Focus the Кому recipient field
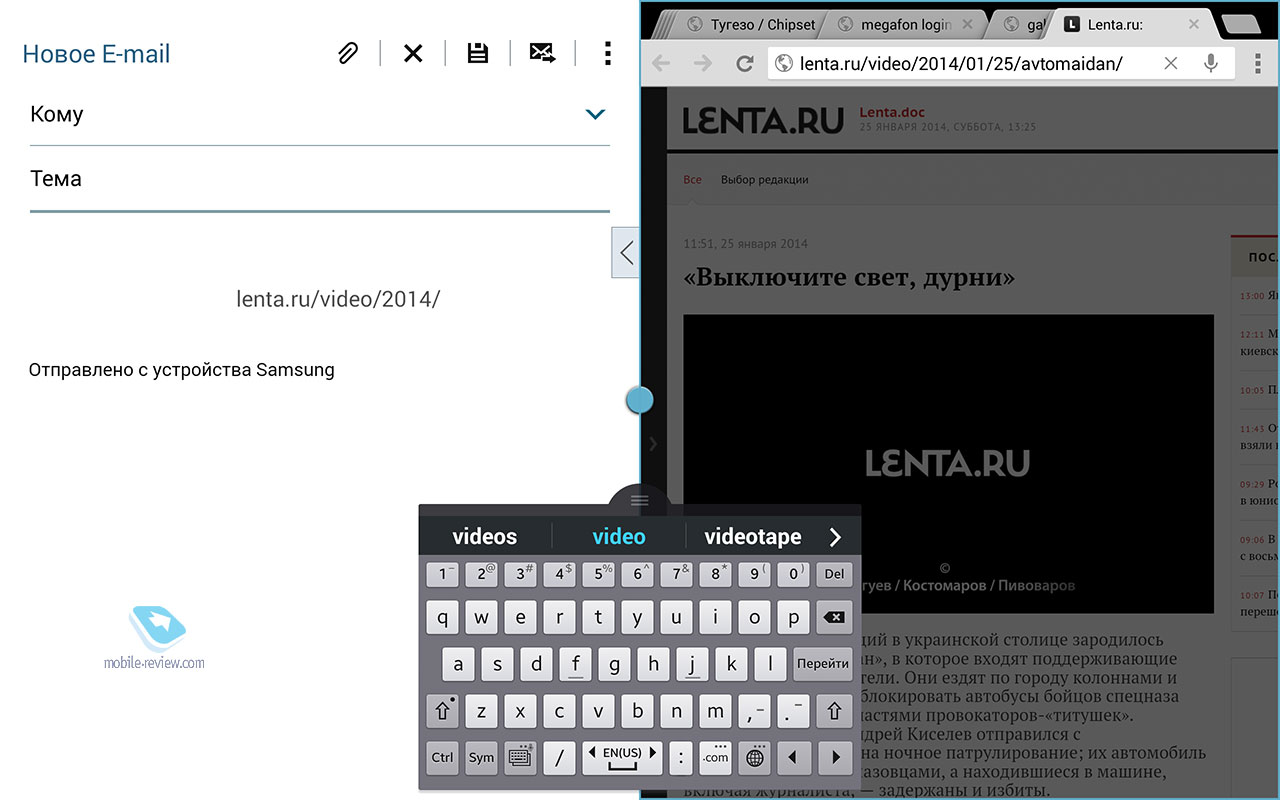Viewport: 1280px width, 800px height. [320, 114]
